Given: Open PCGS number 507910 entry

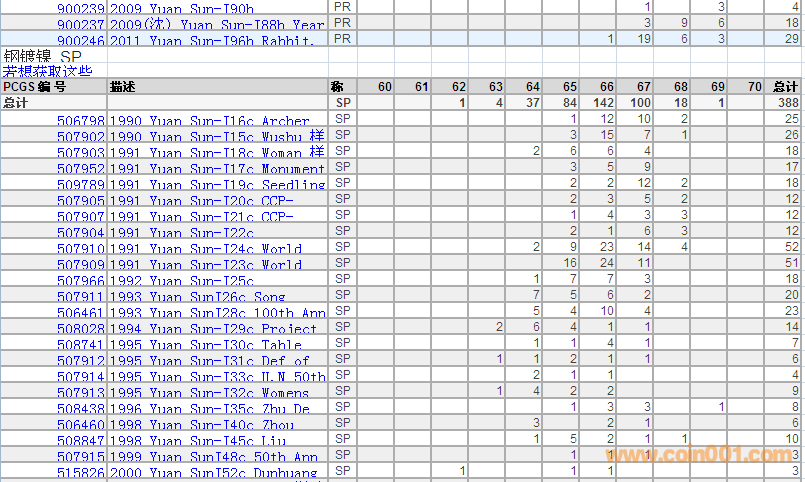Looking at the screenshot, I should 80,249.
